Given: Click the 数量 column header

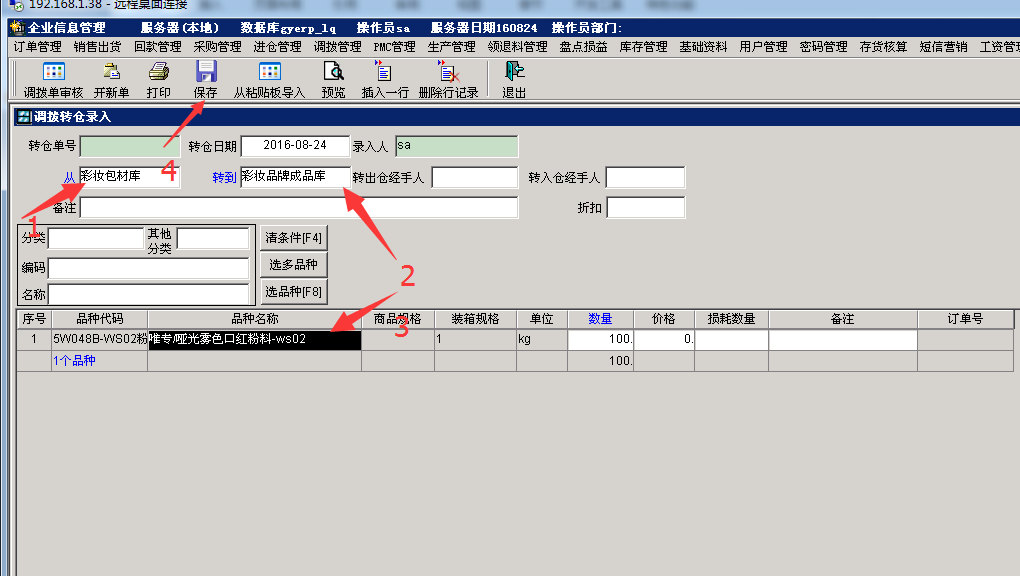Looking at the screenshot, I should [600, 319].
